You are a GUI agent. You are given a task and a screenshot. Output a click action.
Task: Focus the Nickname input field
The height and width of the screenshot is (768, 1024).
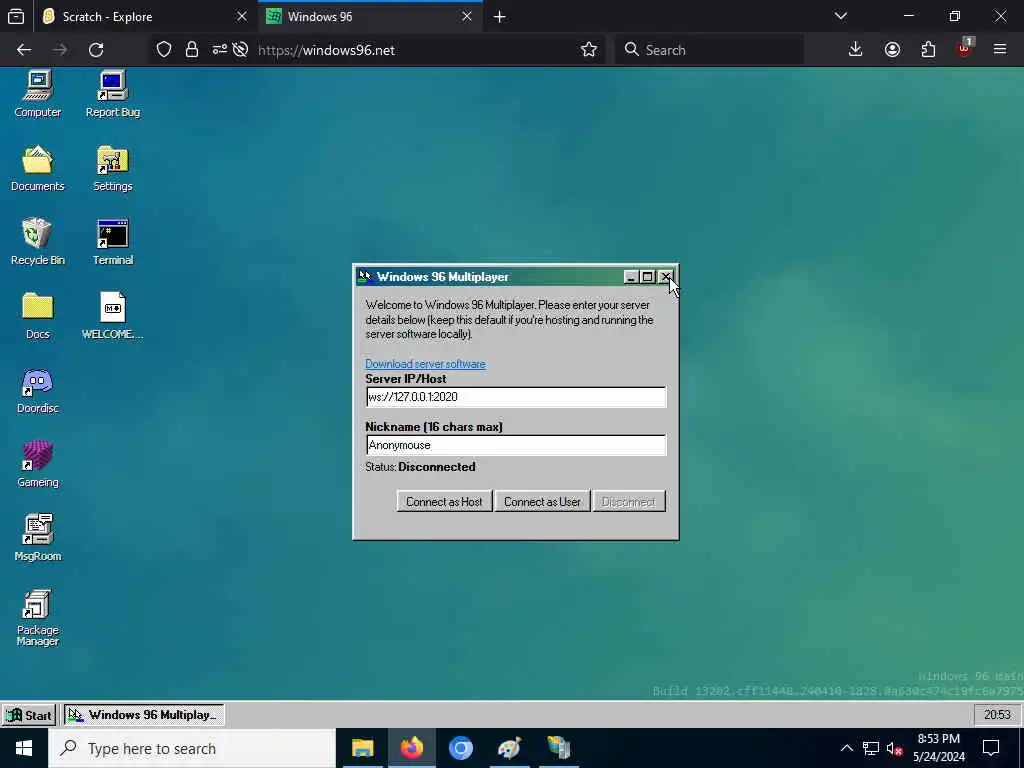click(515, 445)
